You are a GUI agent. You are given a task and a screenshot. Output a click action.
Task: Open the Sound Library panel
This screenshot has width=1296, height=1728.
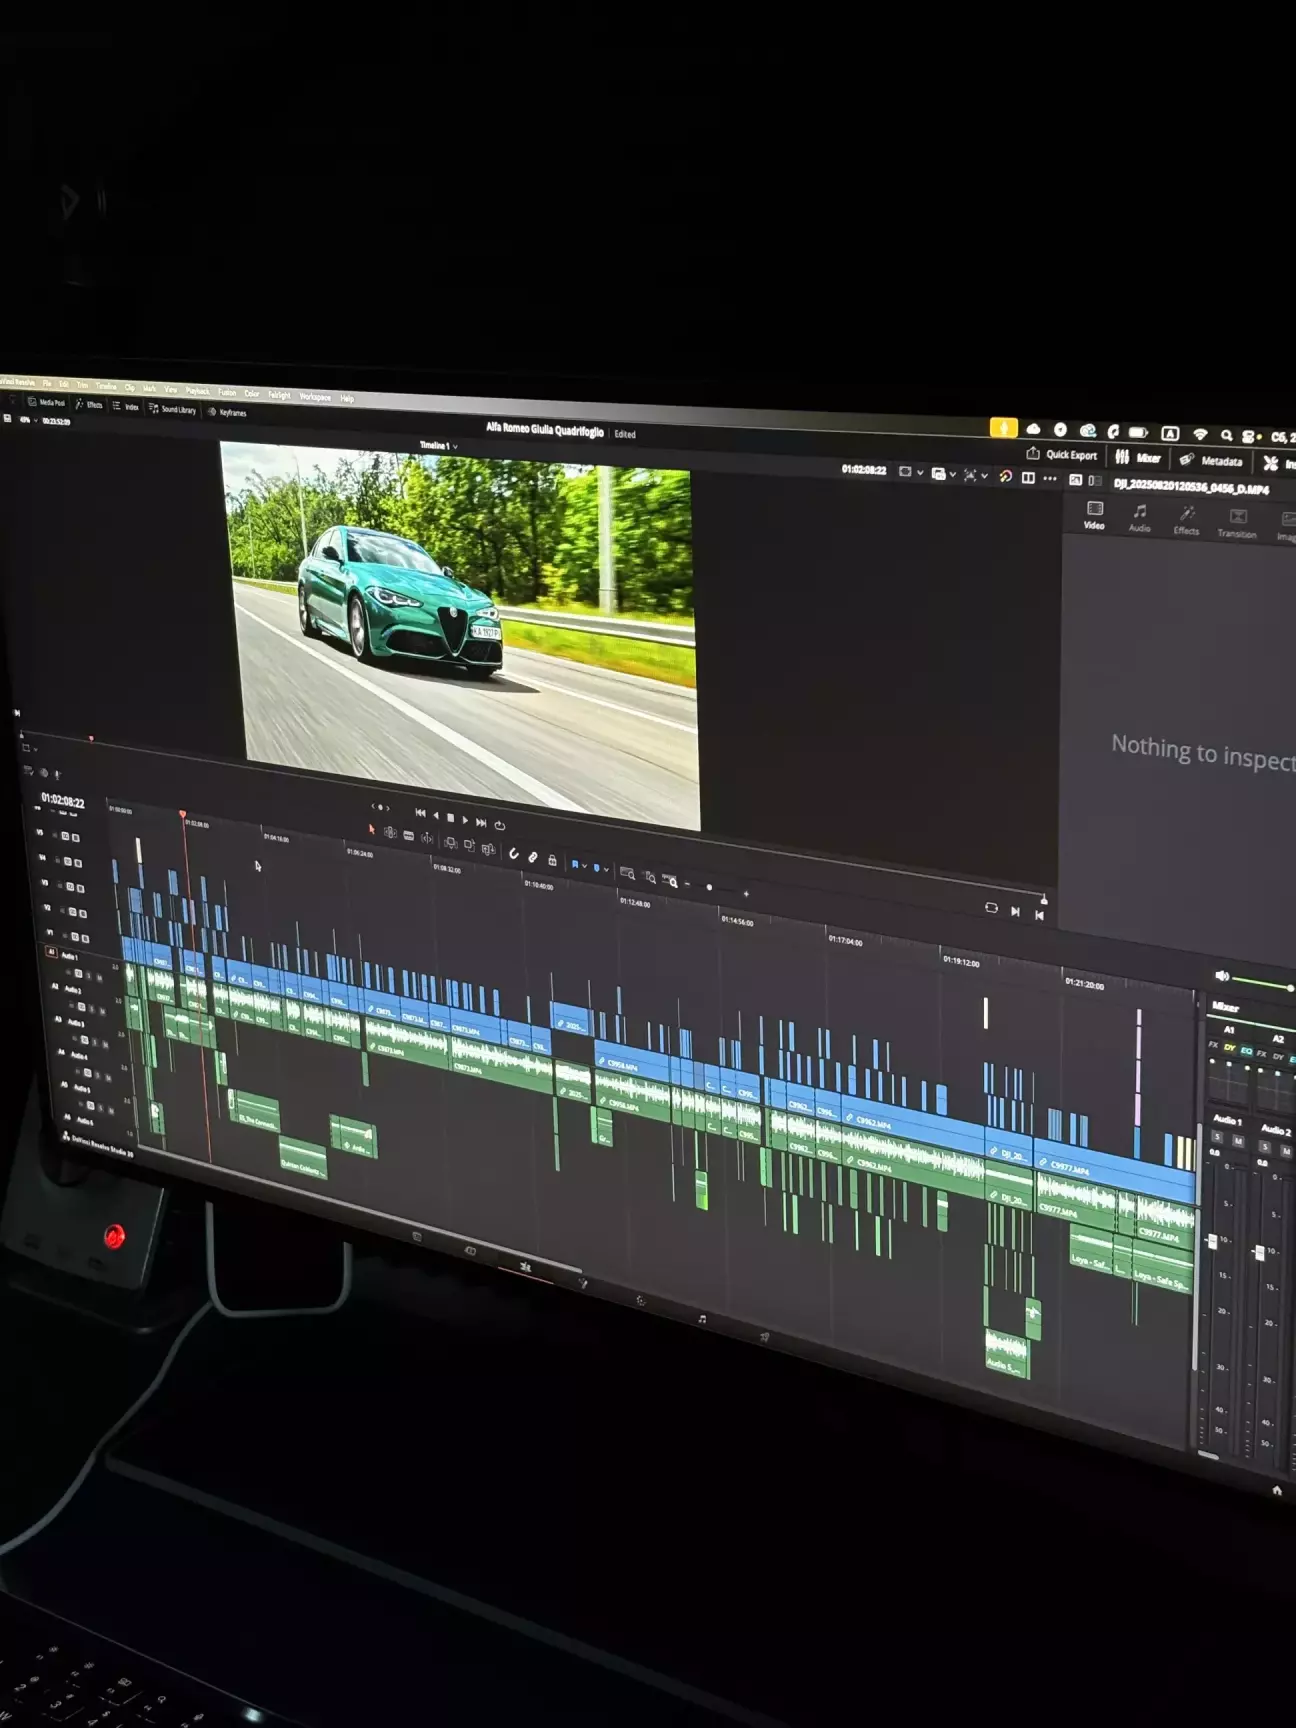click(x=173, y=409)
